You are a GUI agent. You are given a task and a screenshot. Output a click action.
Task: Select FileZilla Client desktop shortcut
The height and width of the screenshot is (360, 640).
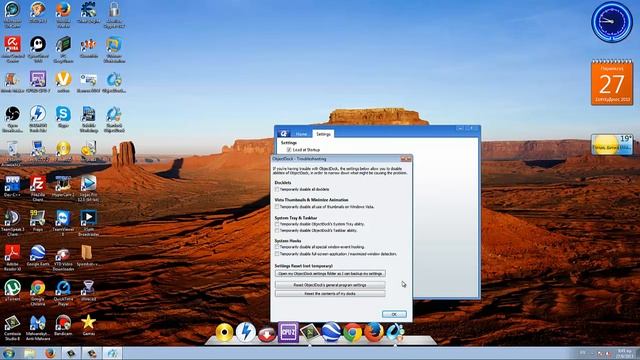(38, 189)
